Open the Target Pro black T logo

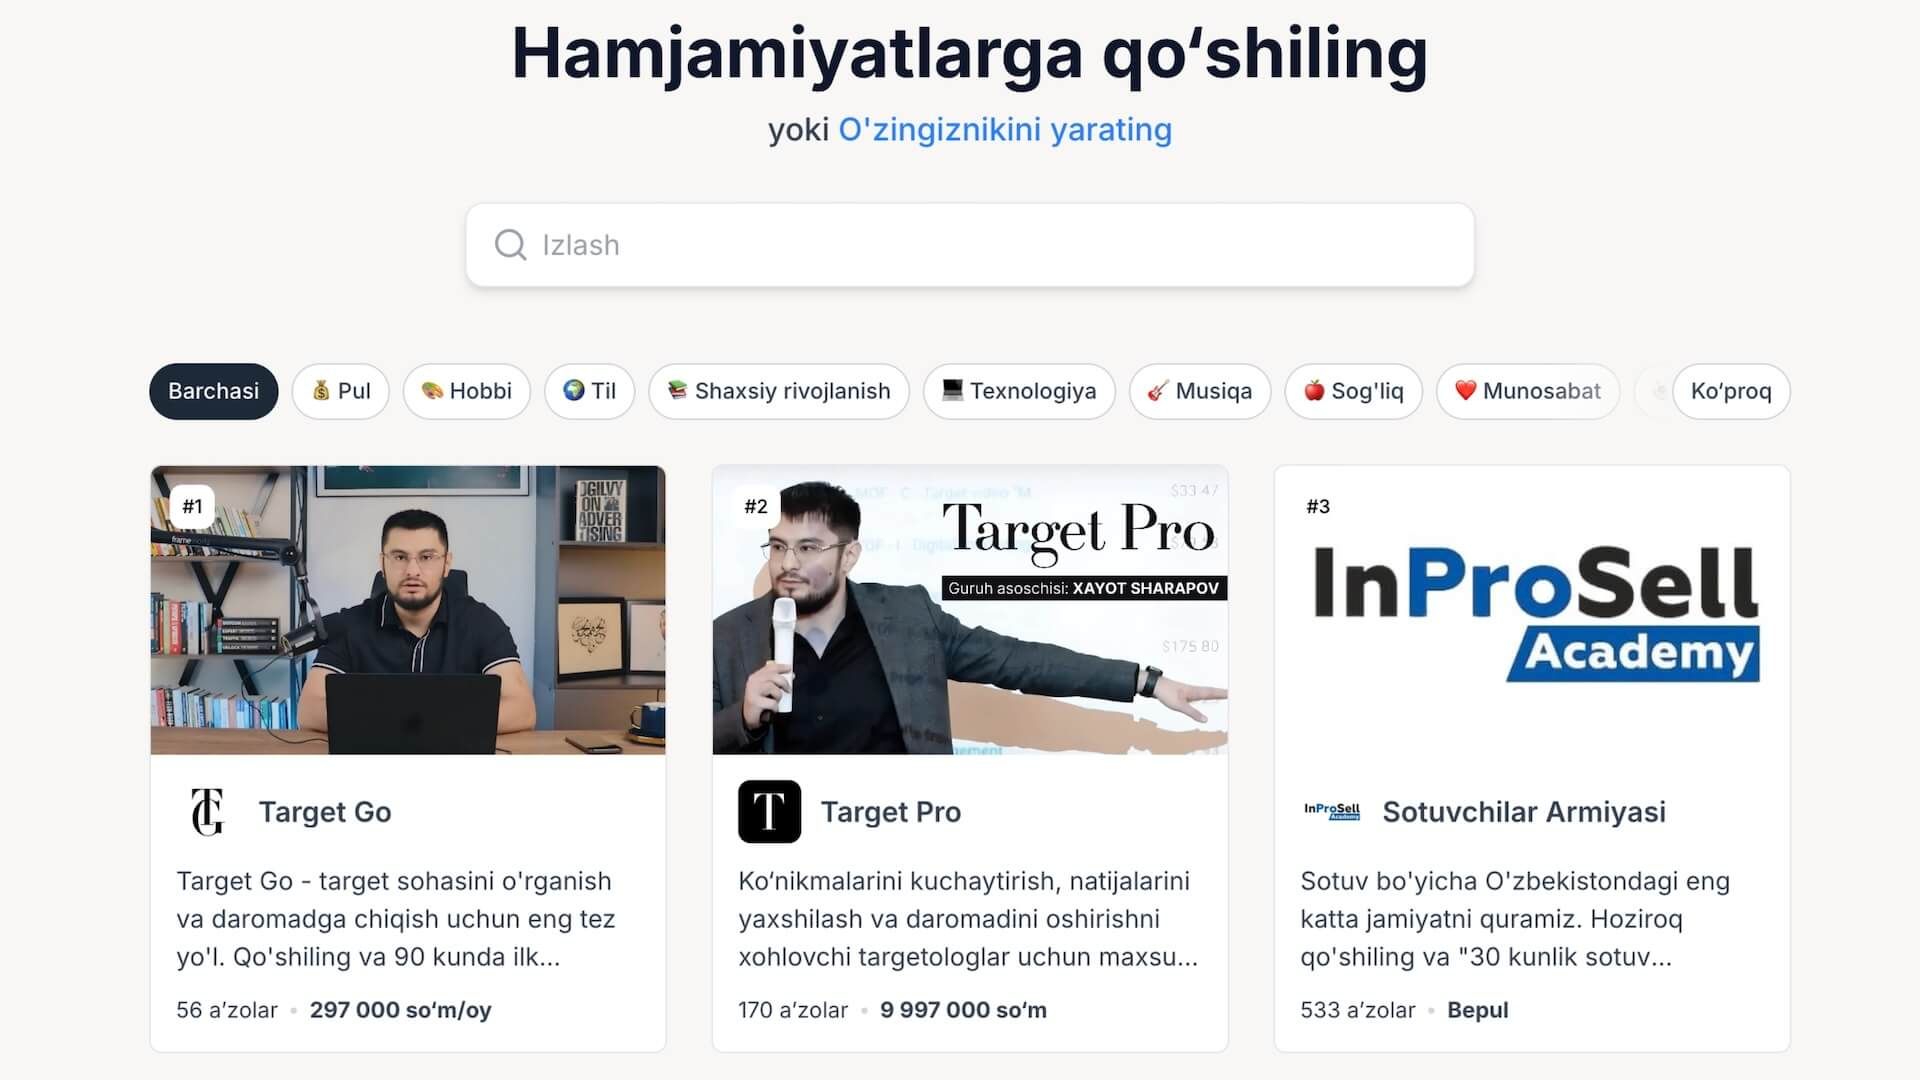click(x=769, y=812)
